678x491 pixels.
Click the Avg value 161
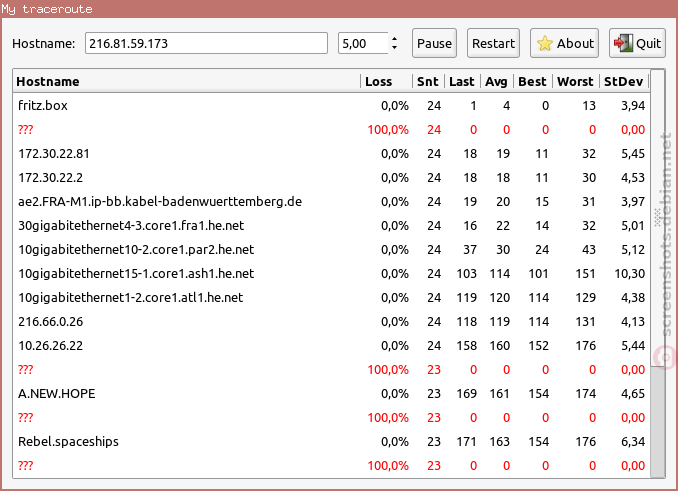coord(499,394)
